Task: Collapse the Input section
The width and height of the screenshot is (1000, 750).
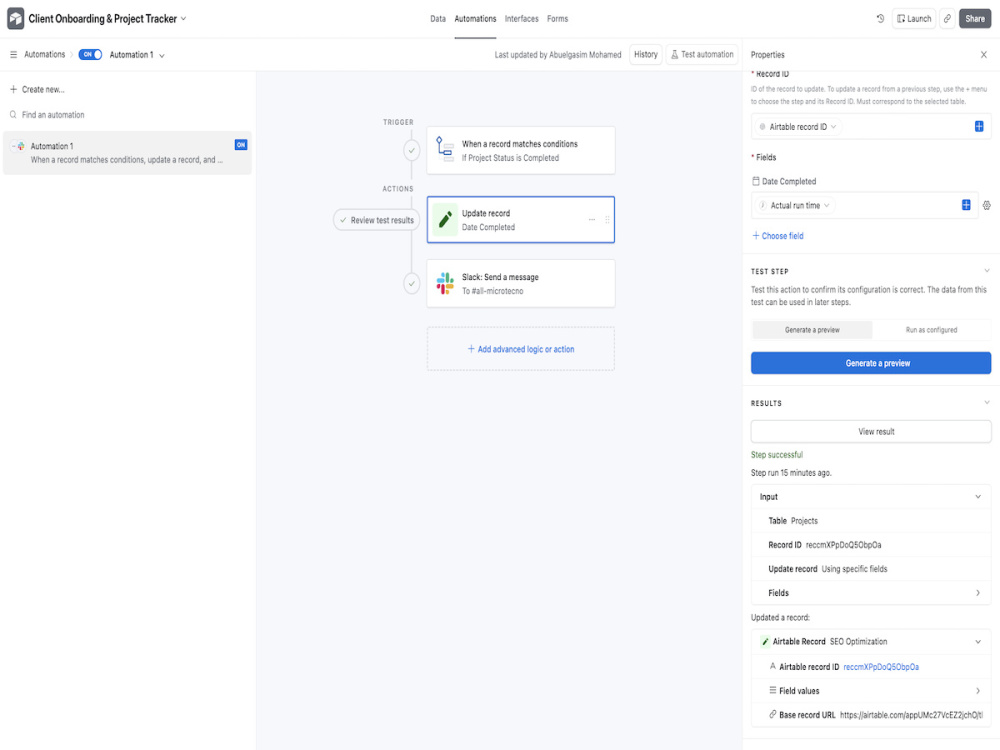Action: pyautogui.click(x=978, y=496)
